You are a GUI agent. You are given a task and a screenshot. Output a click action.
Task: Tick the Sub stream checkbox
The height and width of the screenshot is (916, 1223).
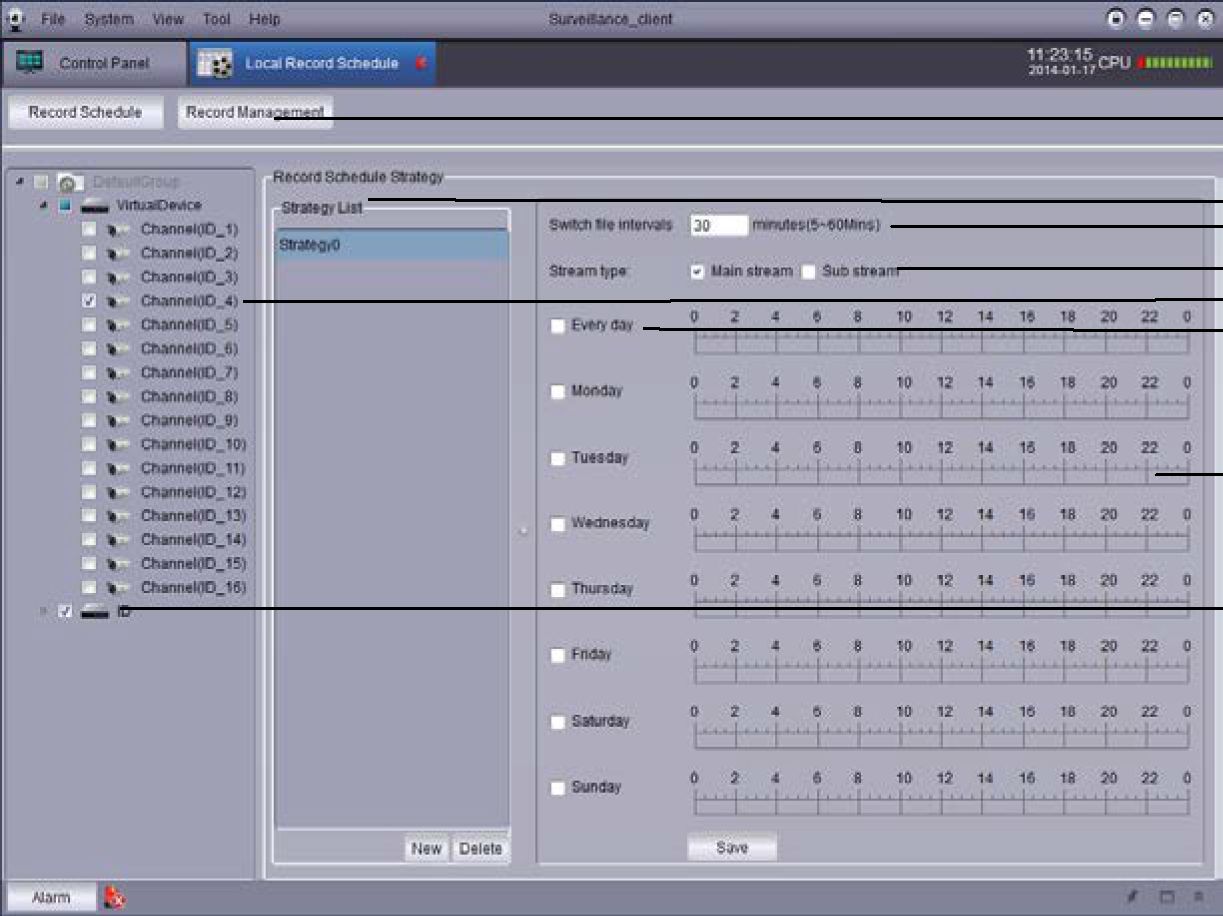tap(808, 272)
